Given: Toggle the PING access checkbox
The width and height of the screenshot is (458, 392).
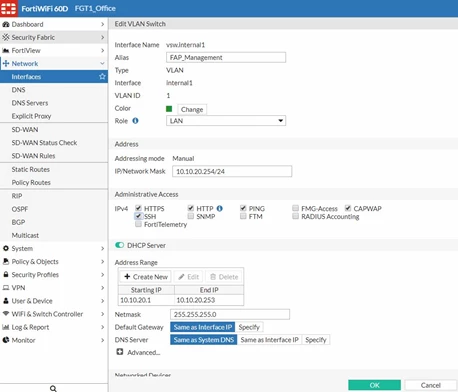Looking at the screenshot, I should tap(243, 208).
